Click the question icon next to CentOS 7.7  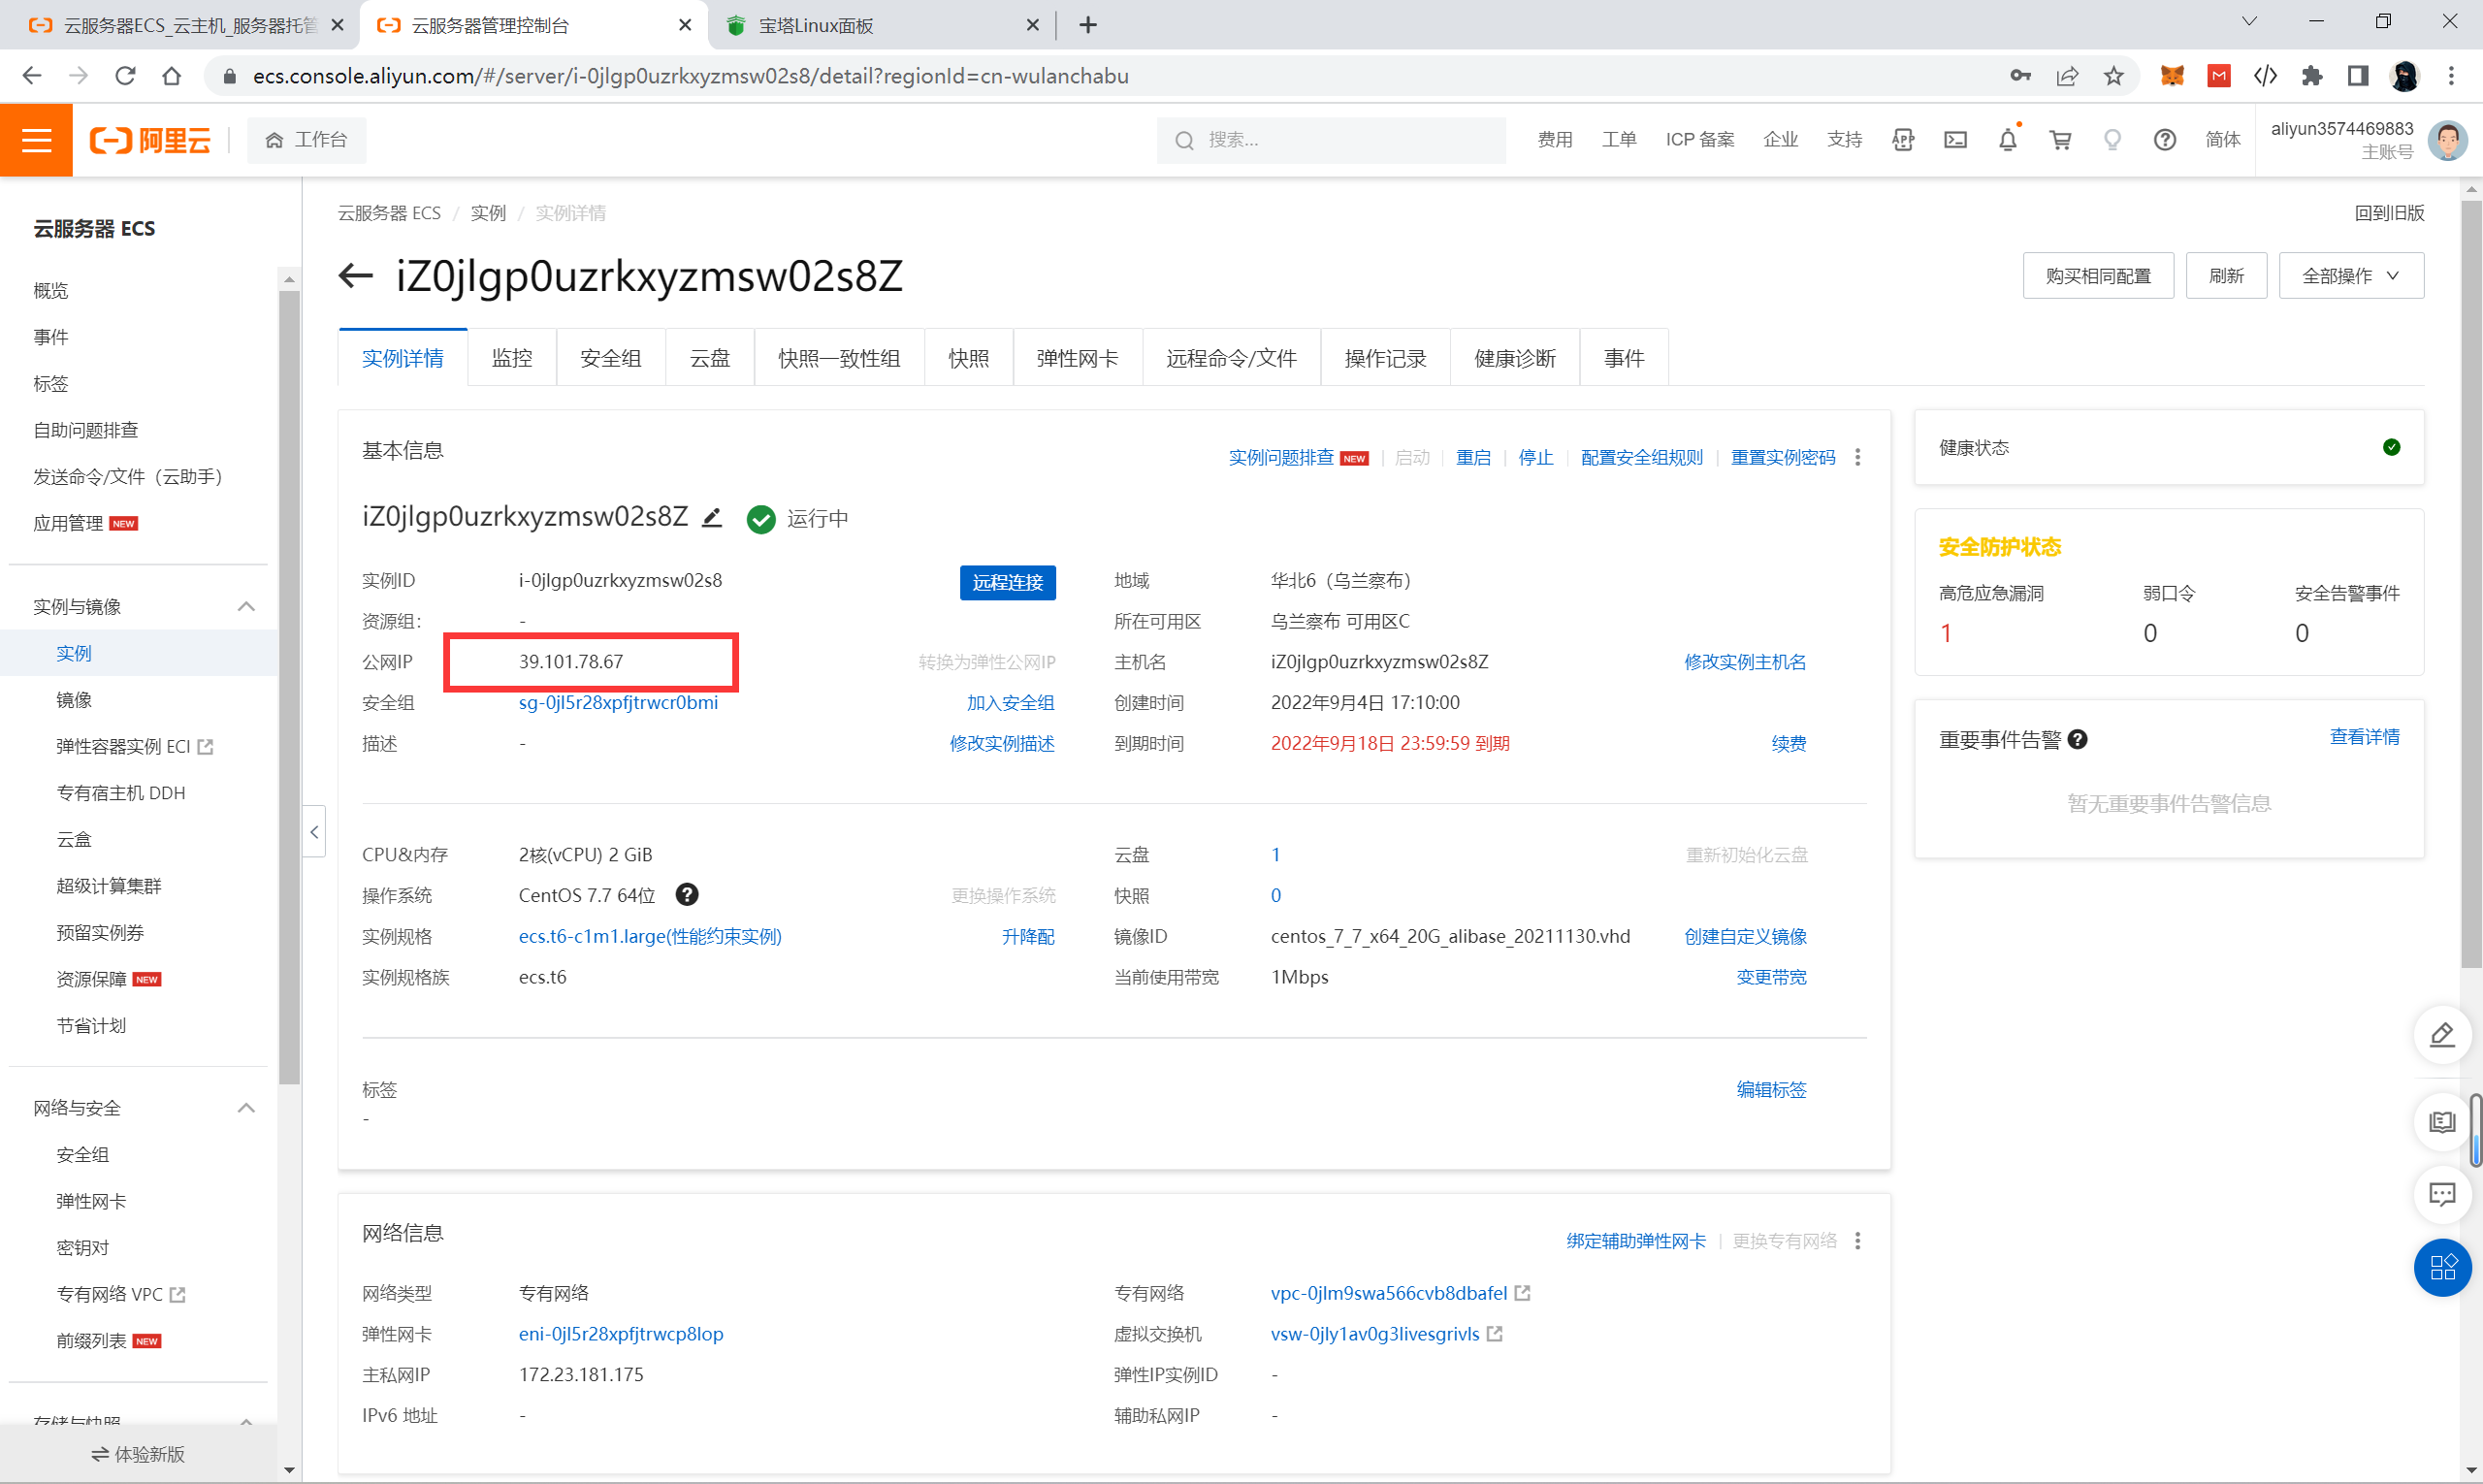pyautogui.click(x=687, y=894)
